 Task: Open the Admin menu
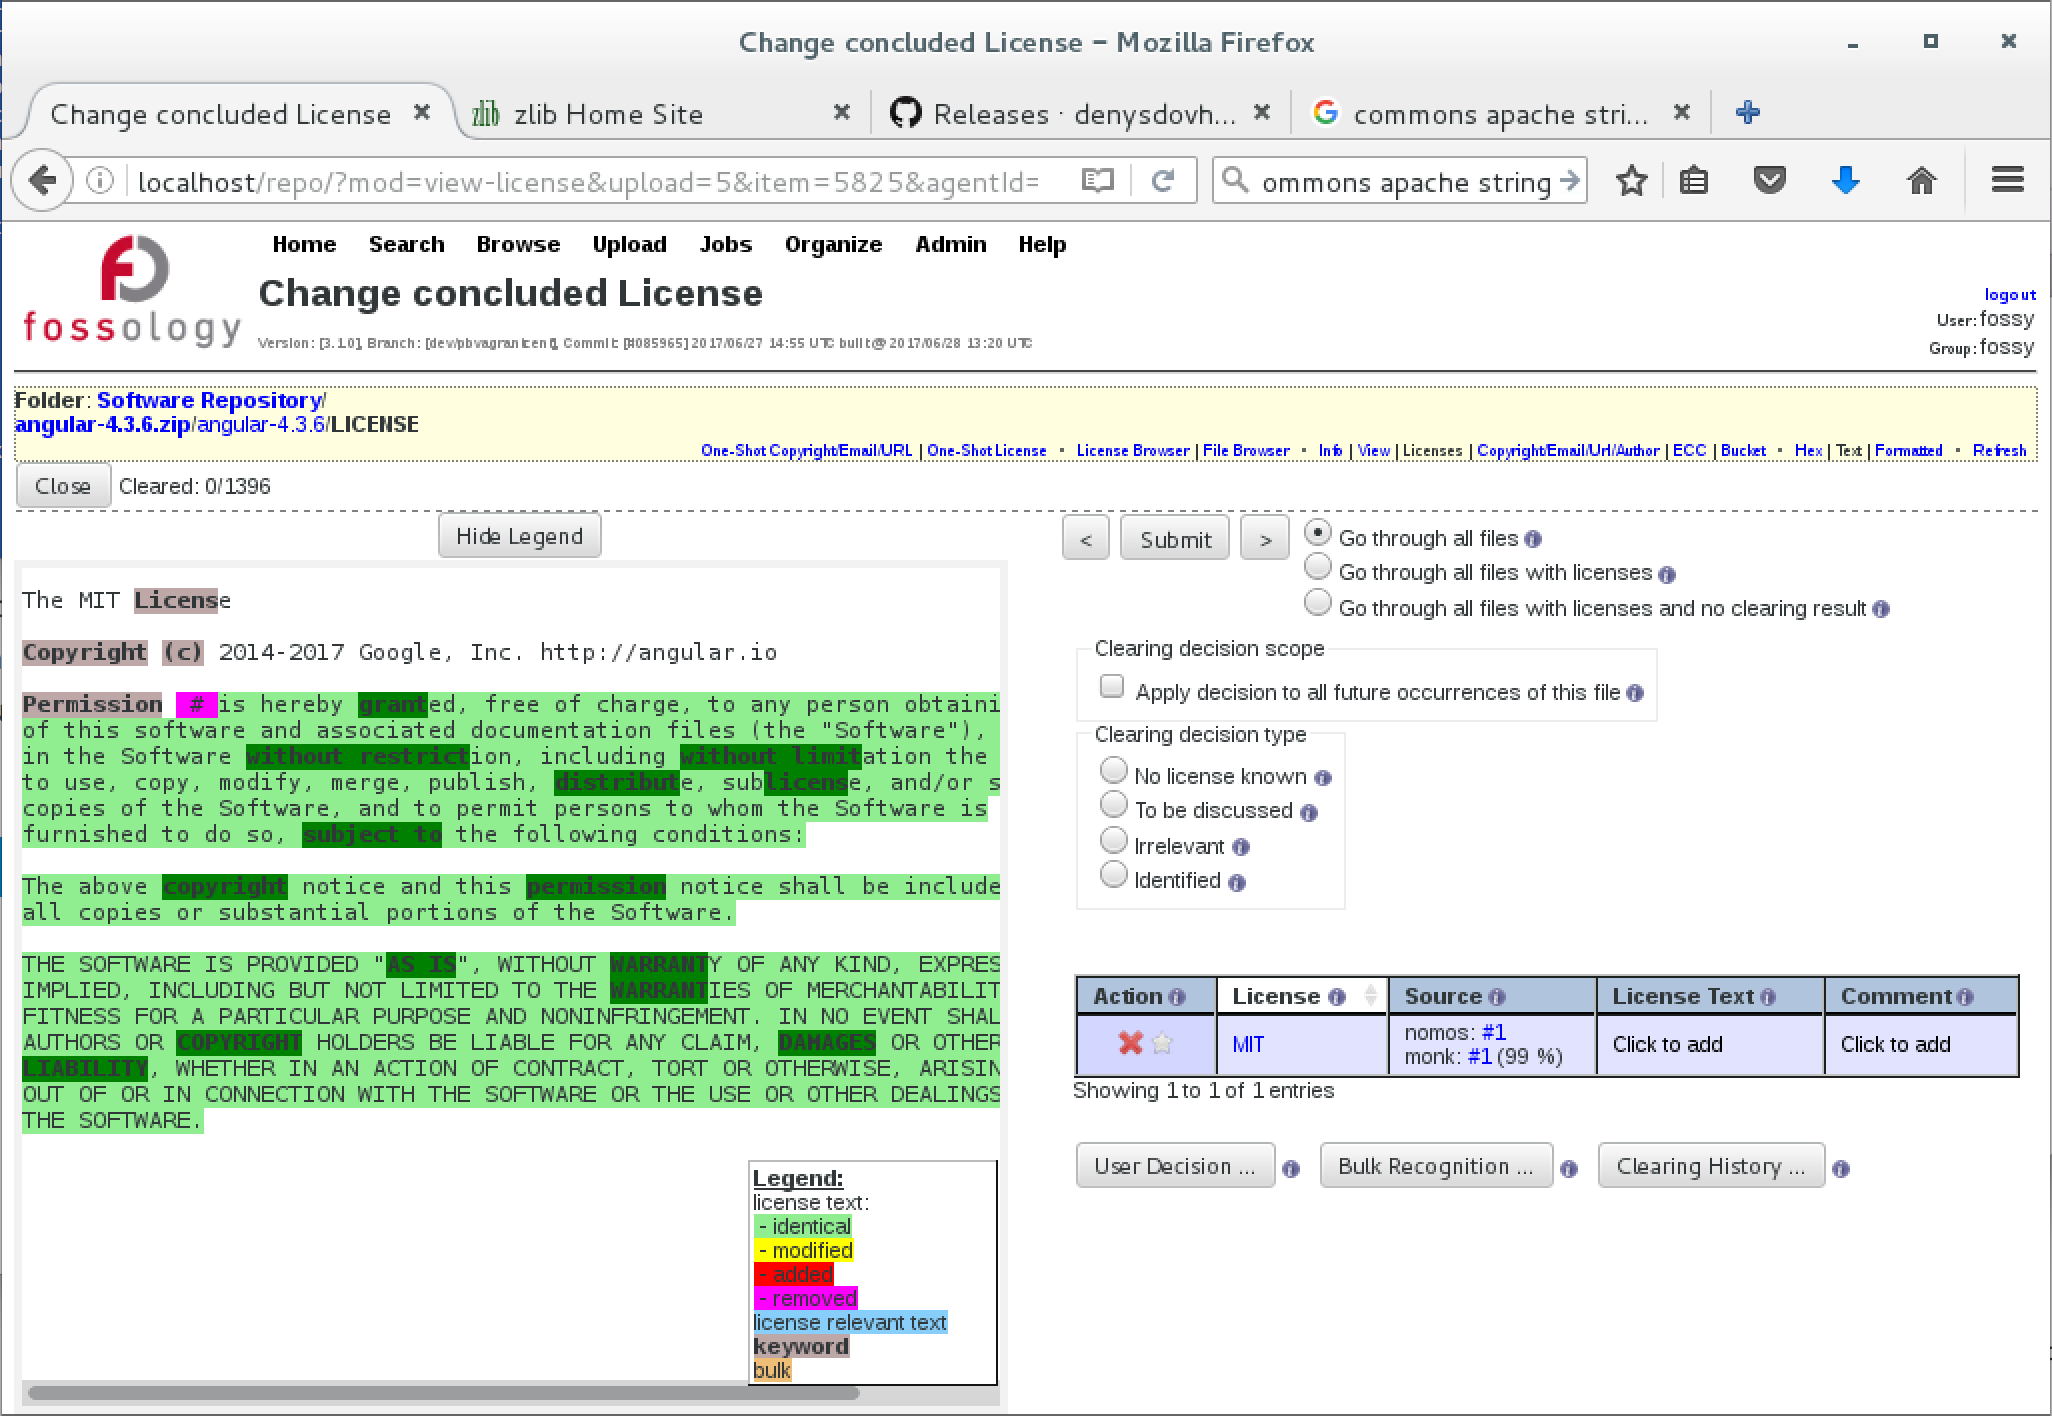pyautogui.click(x=948, y=243)
